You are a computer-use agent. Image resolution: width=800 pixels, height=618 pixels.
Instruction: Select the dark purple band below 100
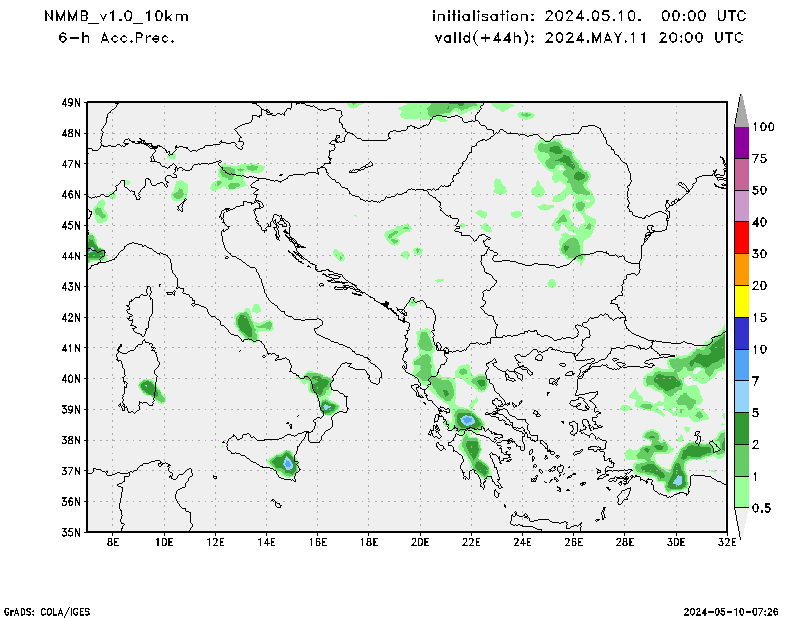741,142
